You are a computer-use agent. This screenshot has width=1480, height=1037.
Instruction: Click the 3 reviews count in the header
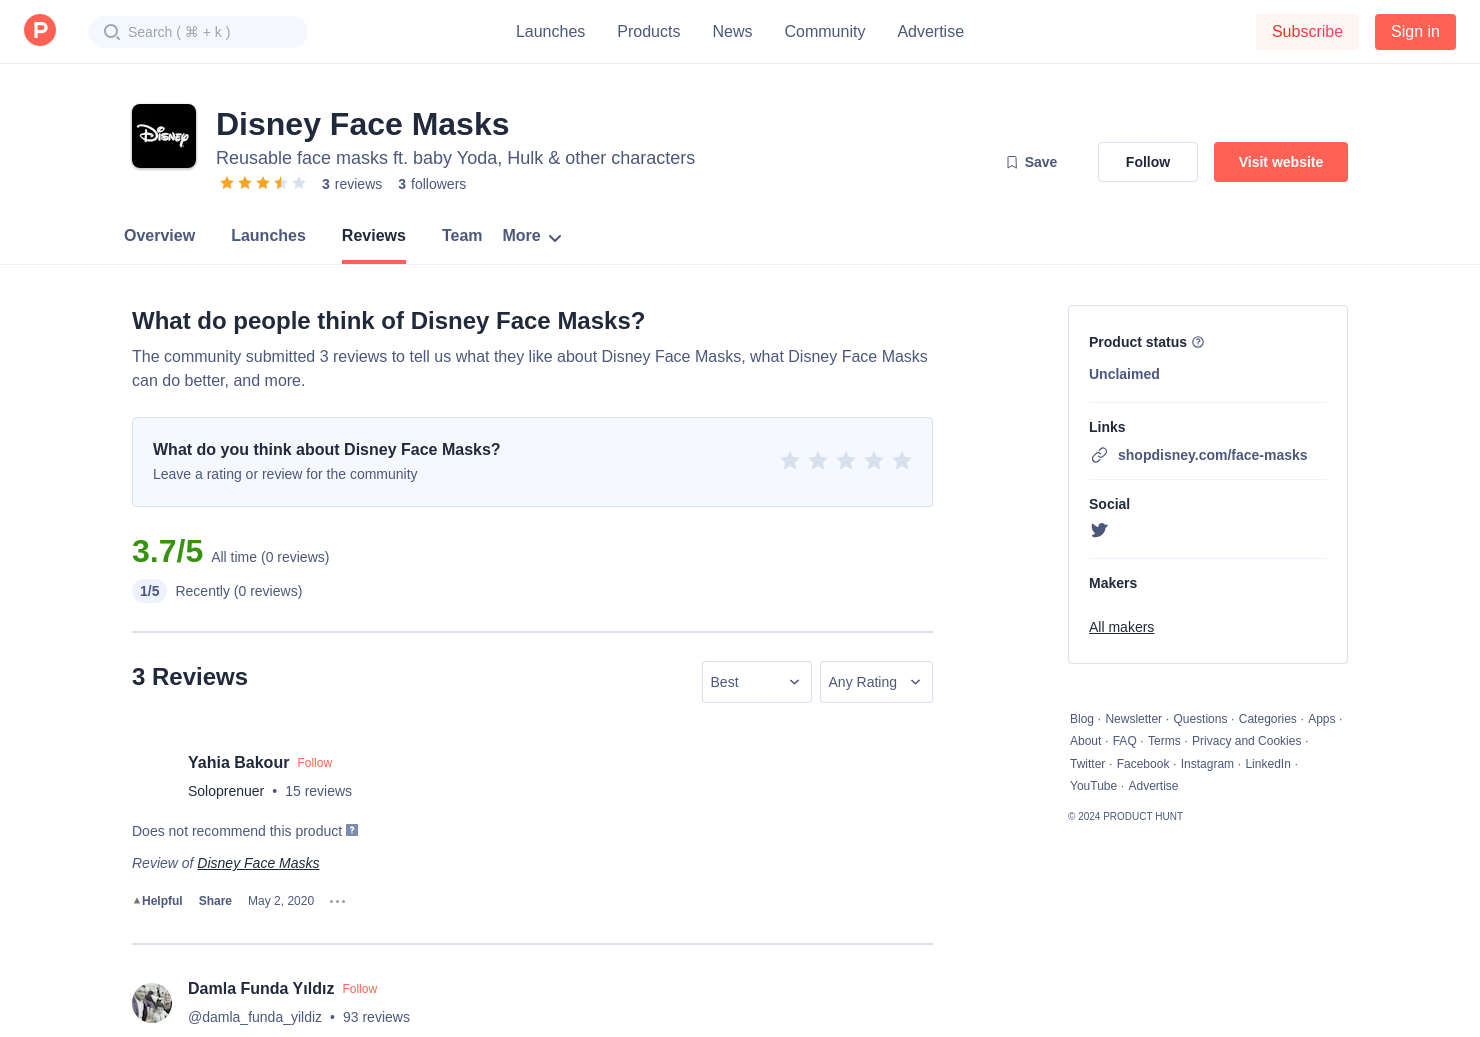(x=352, y=184)
